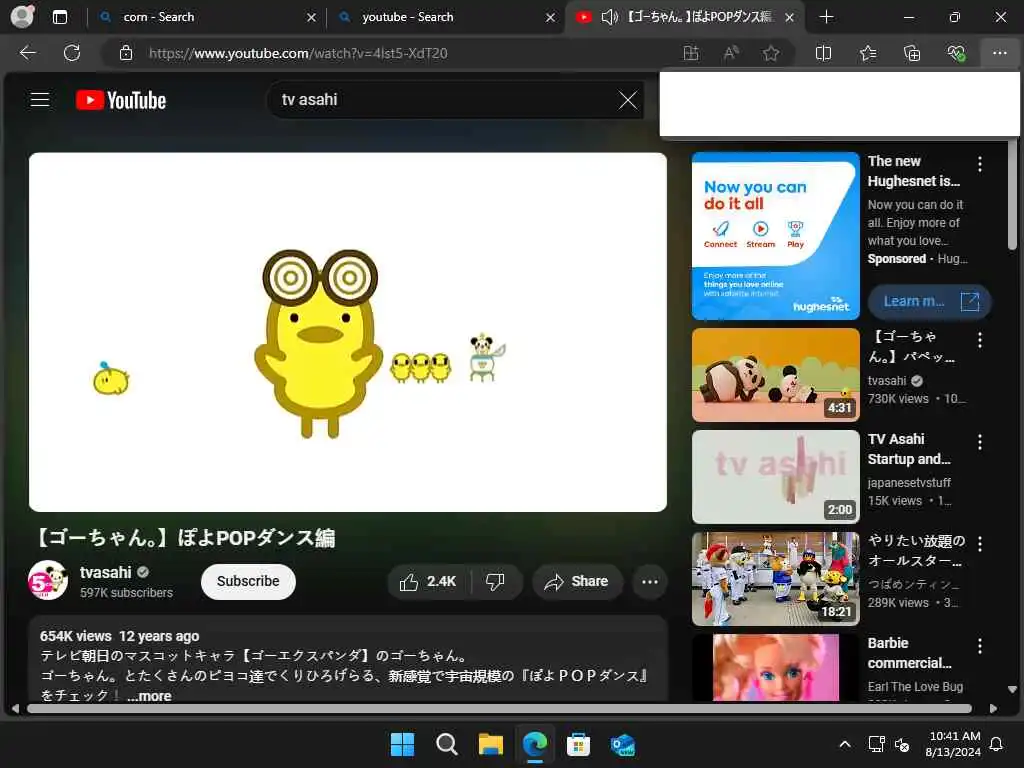1024x768 pixels.
Task: Add this page to favorites star
Action: pyautogui.click(x=771, y=54)
